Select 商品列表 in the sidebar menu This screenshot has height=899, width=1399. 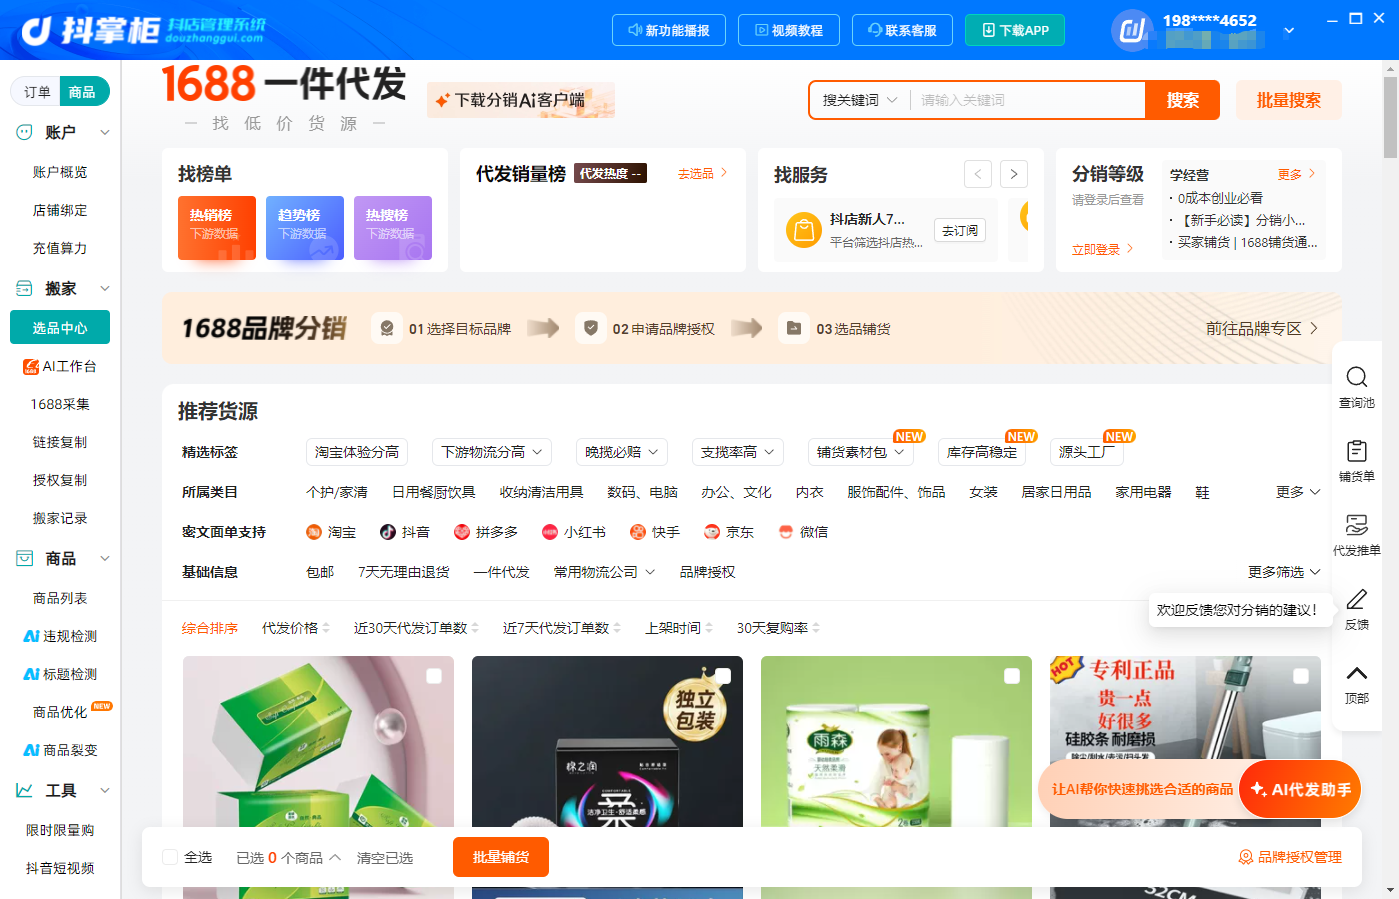[x=60, y=598]
